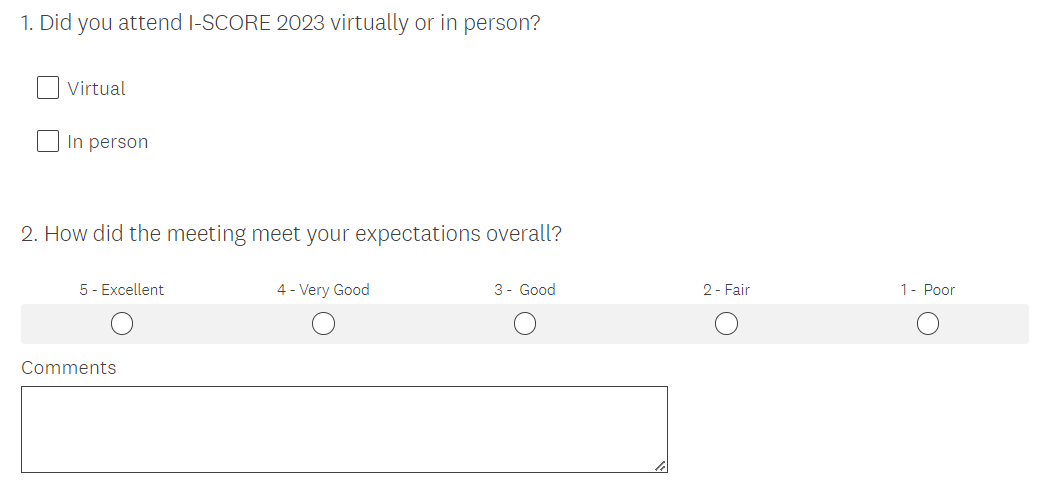Select the radio button under 5 - Excellent
The height and width of the screenshot is (498, 1042).
(x=122, y=324)
